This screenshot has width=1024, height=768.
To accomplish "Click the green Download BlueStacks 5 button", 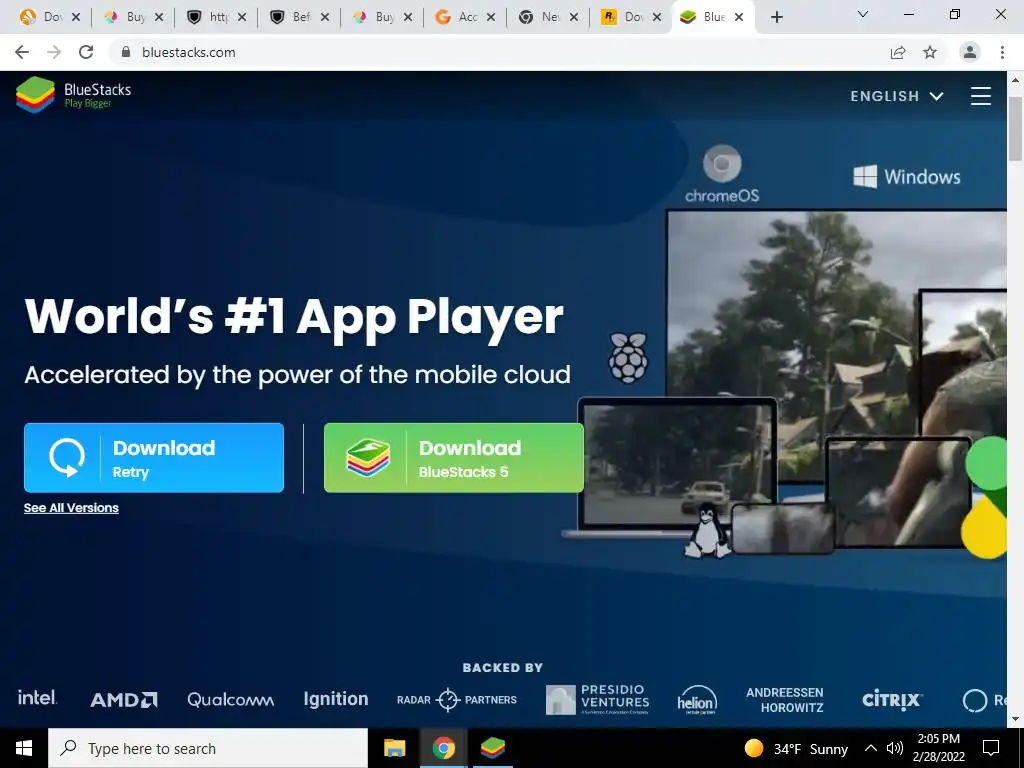I will [454, 458].
